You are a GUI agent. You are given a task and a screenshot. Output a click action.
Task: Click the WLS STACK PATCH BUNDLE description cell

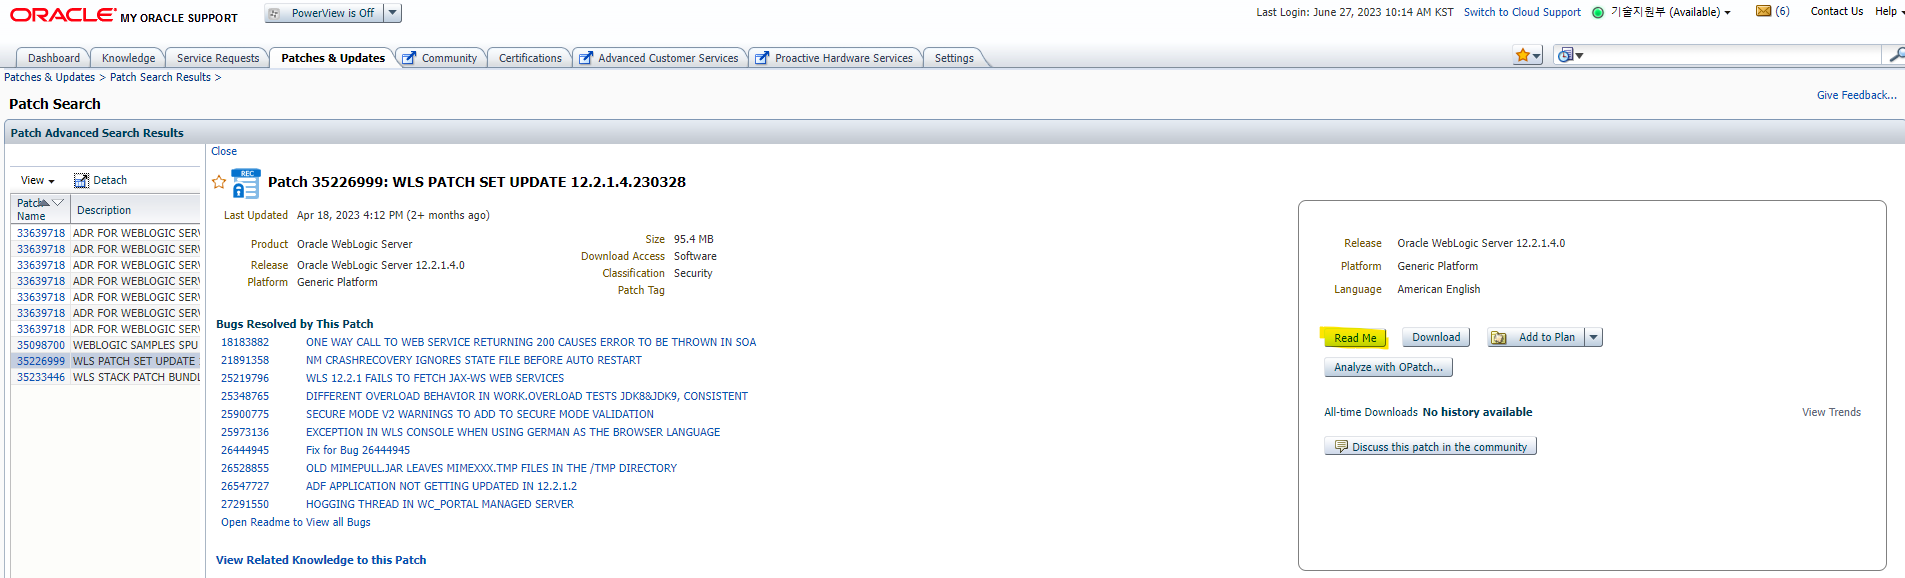coord(136,377)
